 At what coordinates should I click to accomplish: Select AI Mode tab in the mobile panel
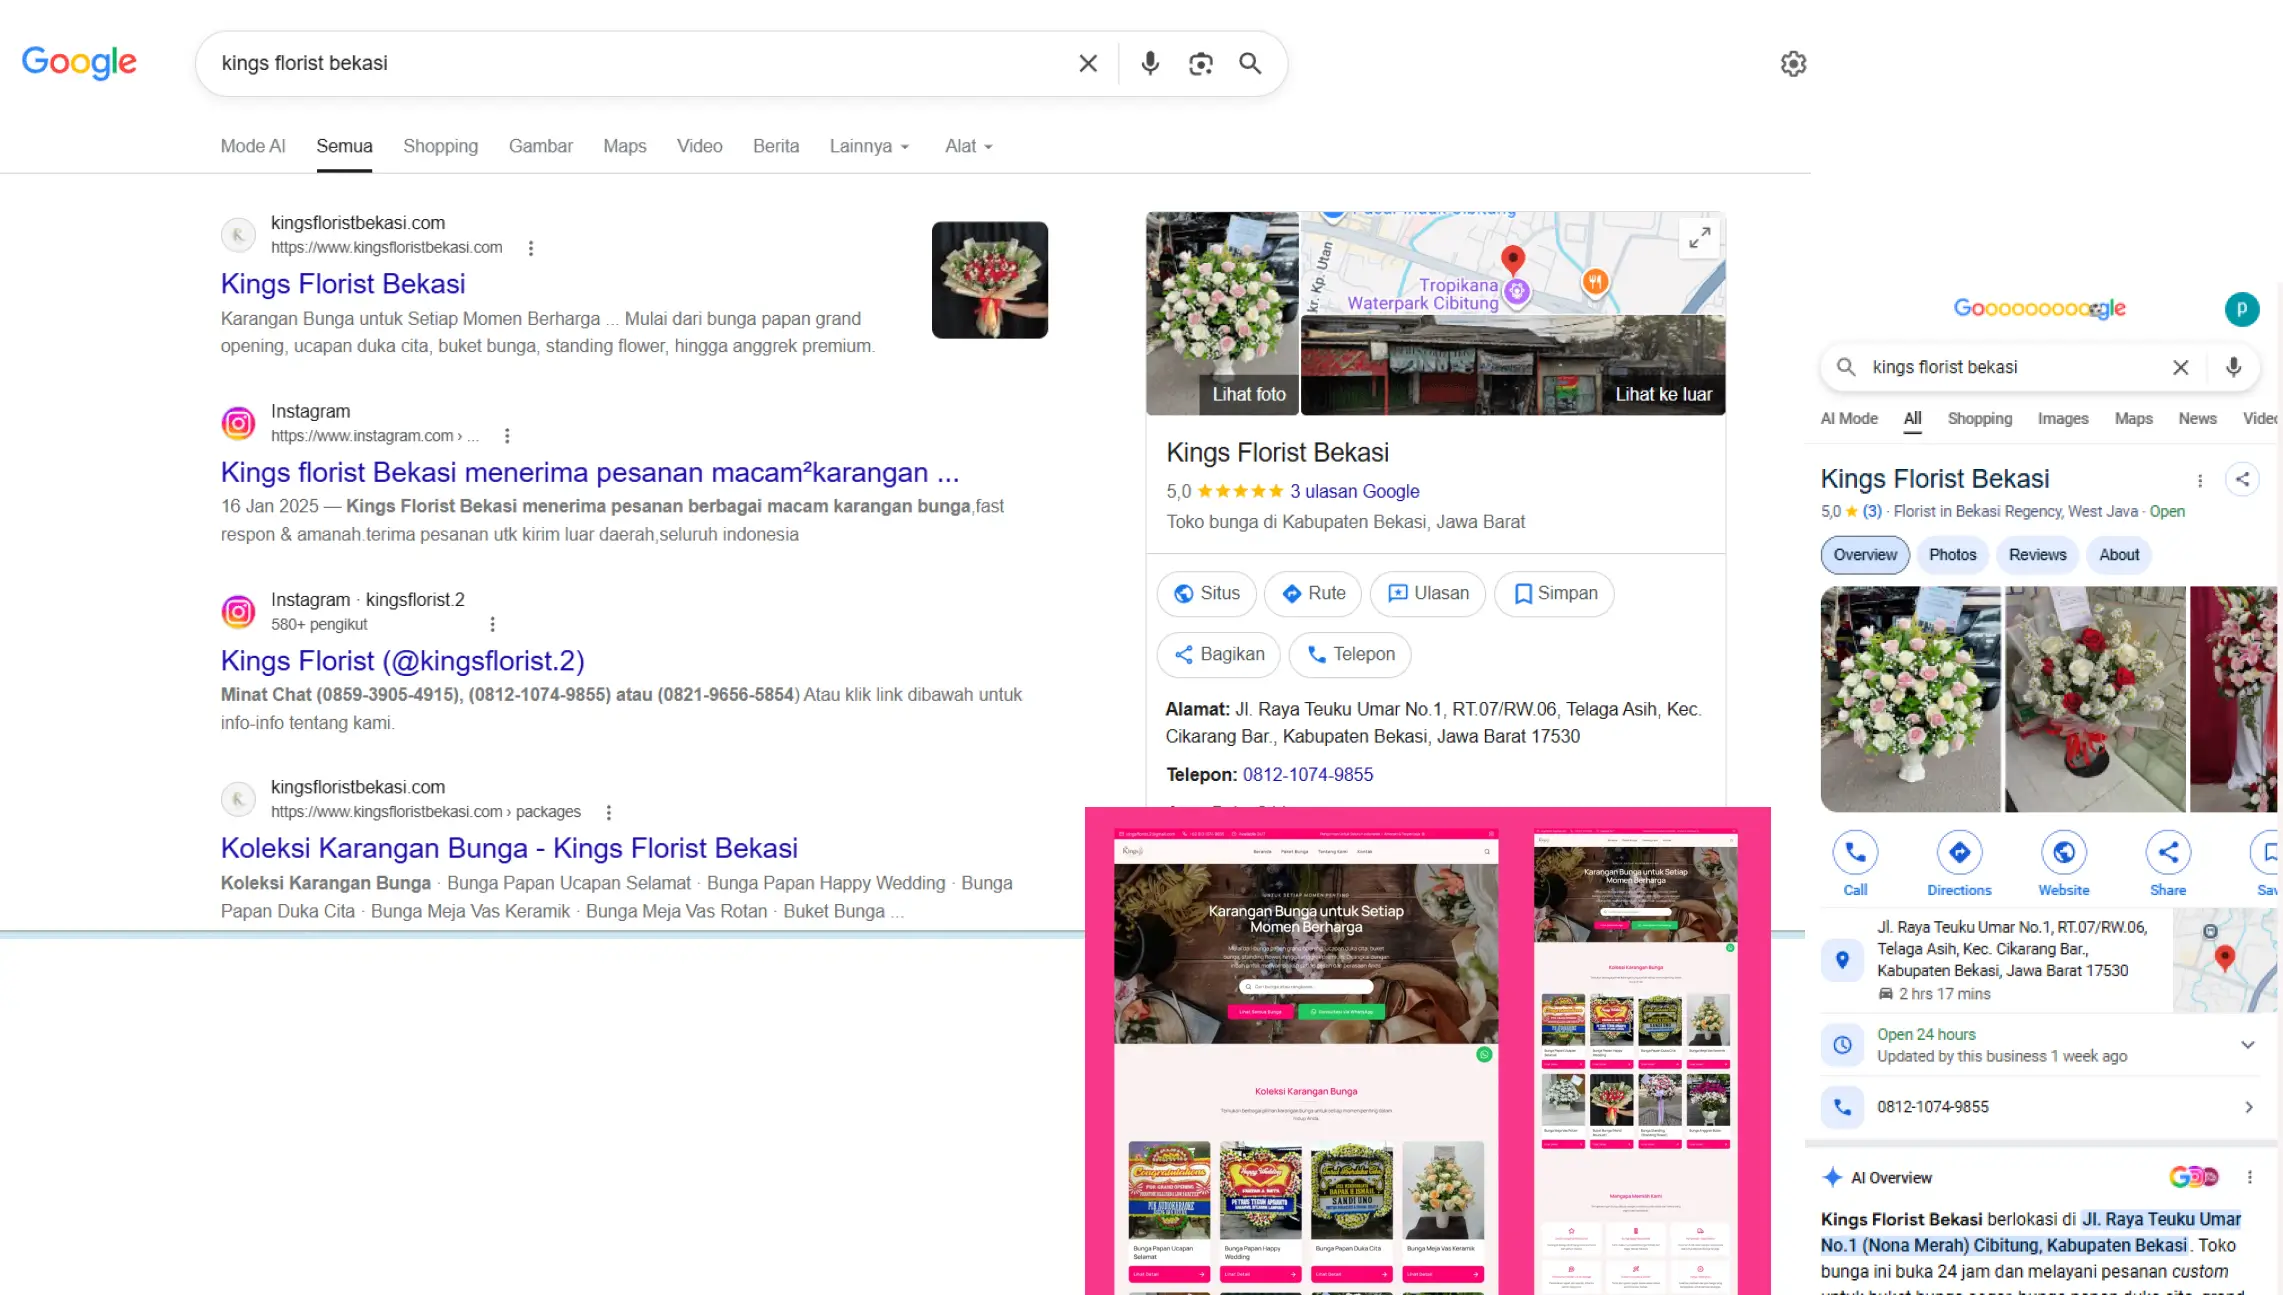1849,419
